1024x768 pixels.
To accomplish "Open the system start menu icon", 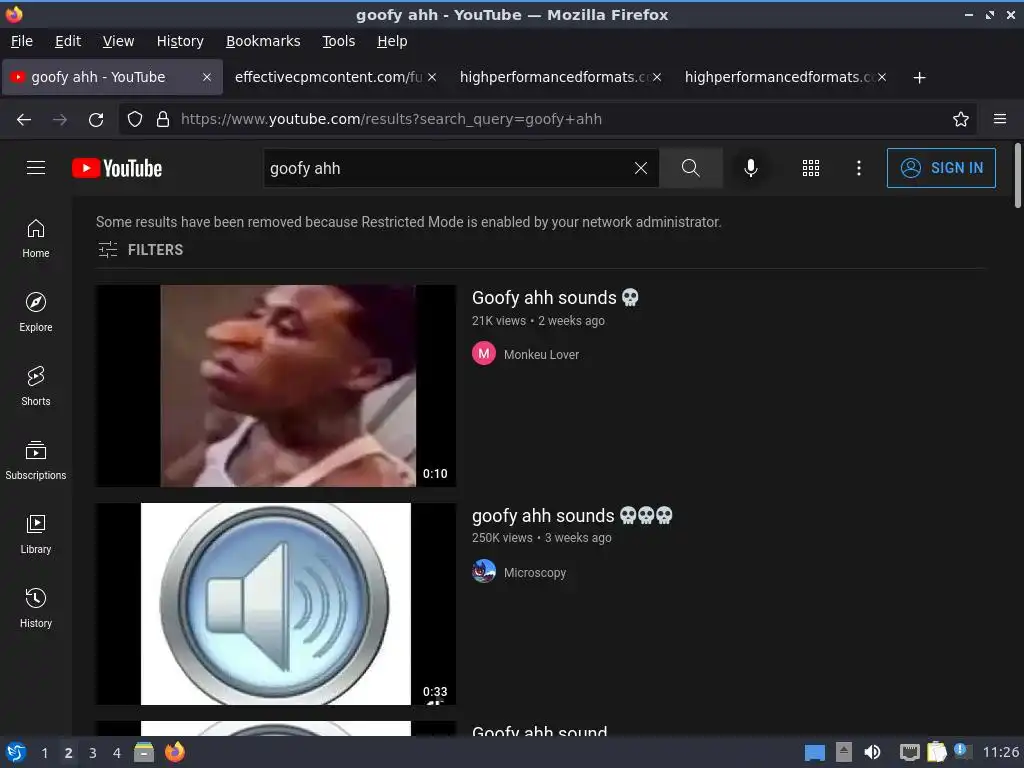I will [x=16, y=752].
